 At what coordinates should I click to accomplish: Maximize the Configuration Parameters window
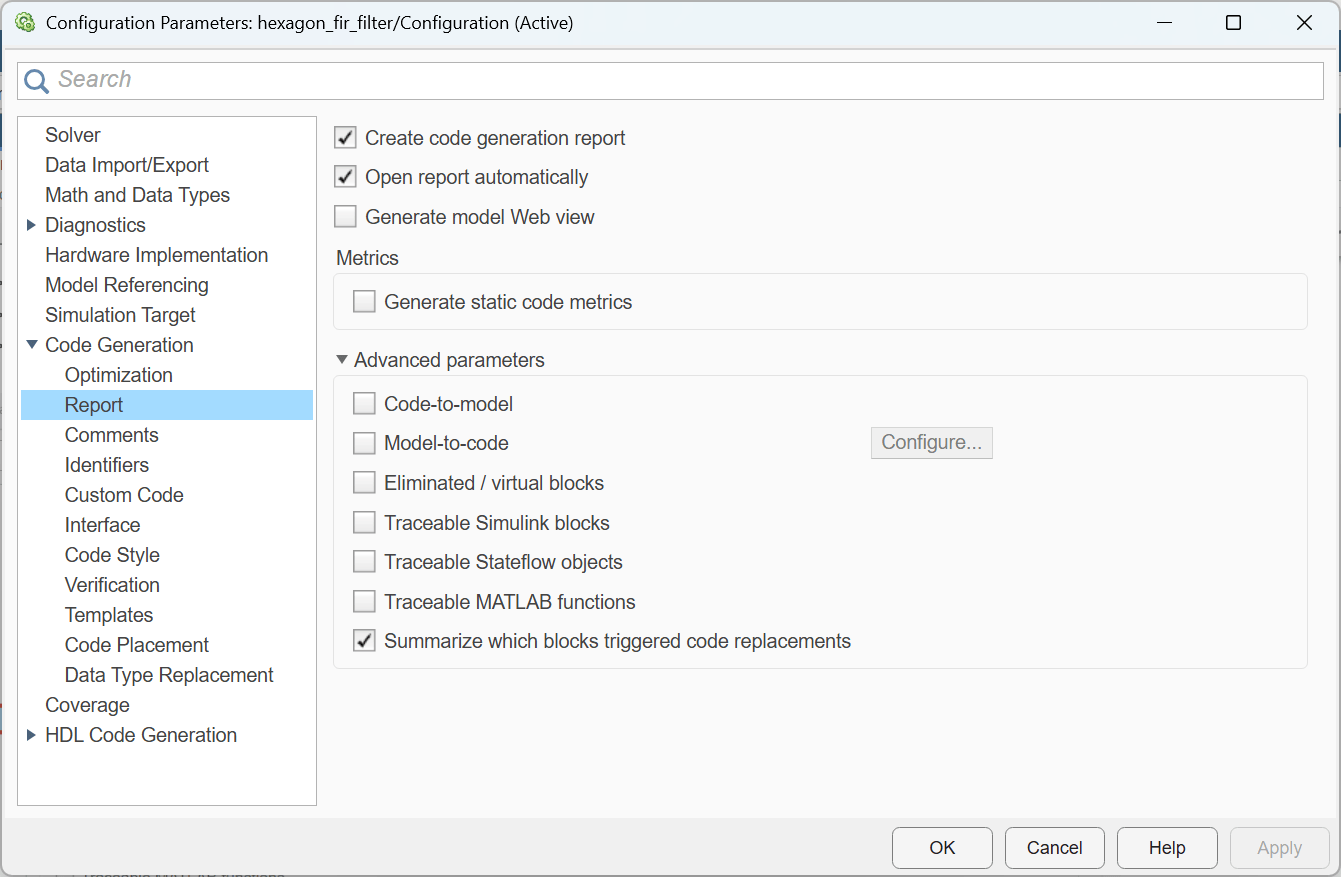[1234, 23]
